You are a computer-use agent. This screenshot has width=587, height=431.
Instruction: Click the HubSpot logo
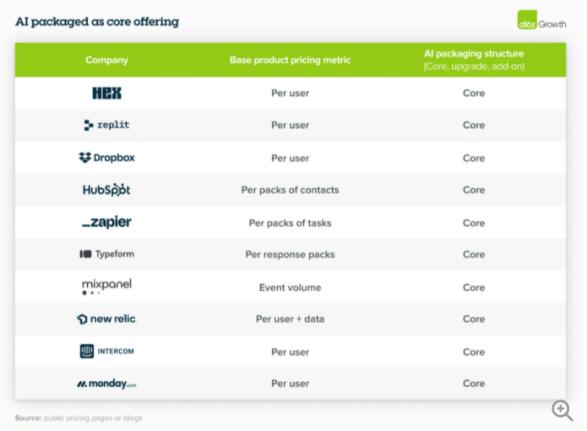[x=107, y=190]
